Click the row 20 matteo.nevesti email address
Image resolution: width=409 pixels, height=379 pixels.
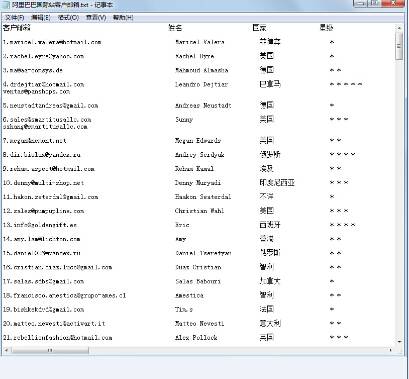54,324
